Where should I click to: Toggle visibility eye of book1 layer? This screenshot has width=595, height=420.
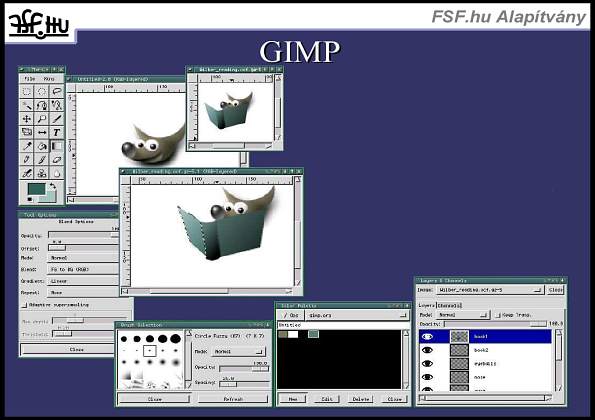pyautogui.click(x=427, y=337)
